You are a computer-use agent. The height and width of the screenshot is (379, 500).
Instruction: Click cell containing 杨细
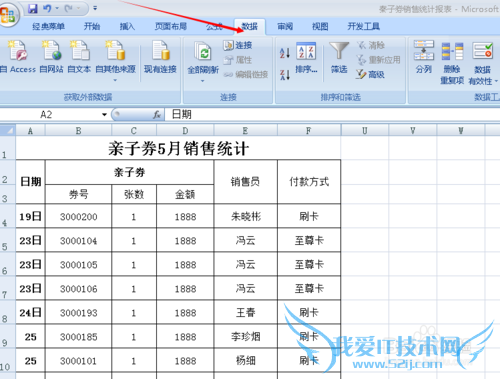[245, 360]
